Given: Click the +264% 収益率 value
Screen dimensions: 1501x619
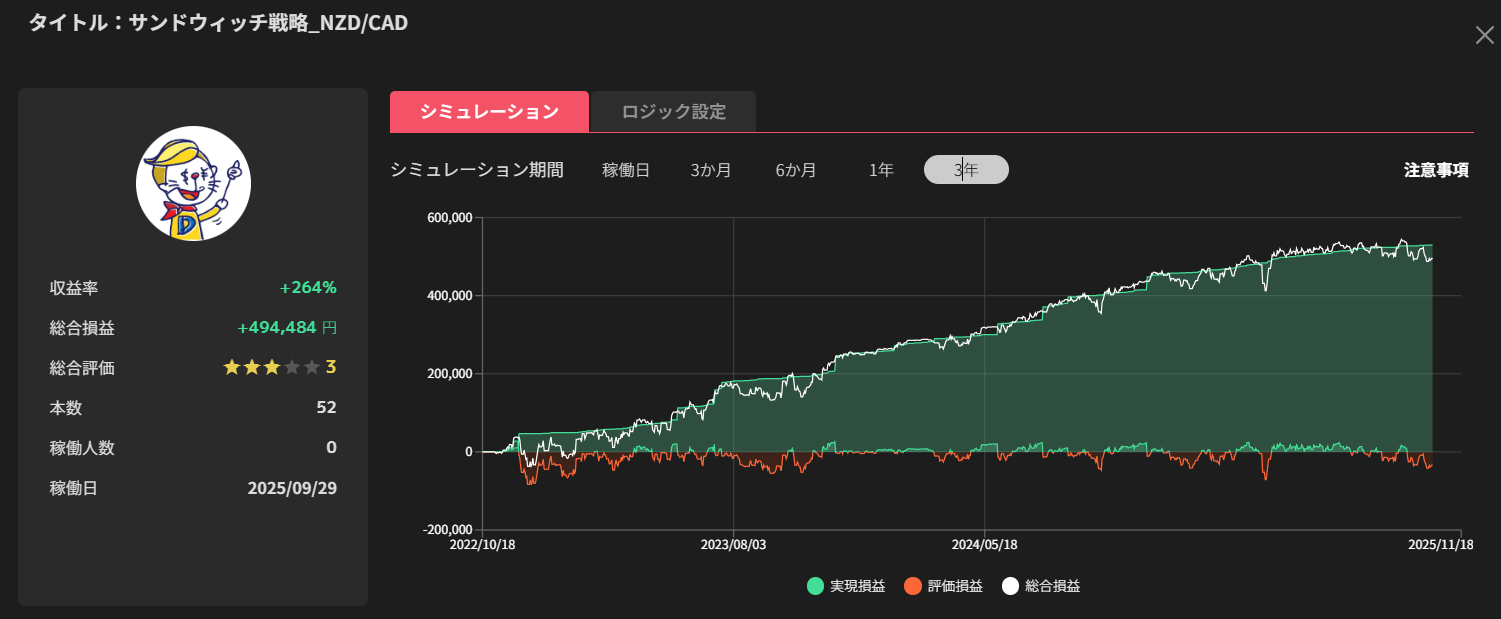Looking at the screenshot, I should (308, 288).
